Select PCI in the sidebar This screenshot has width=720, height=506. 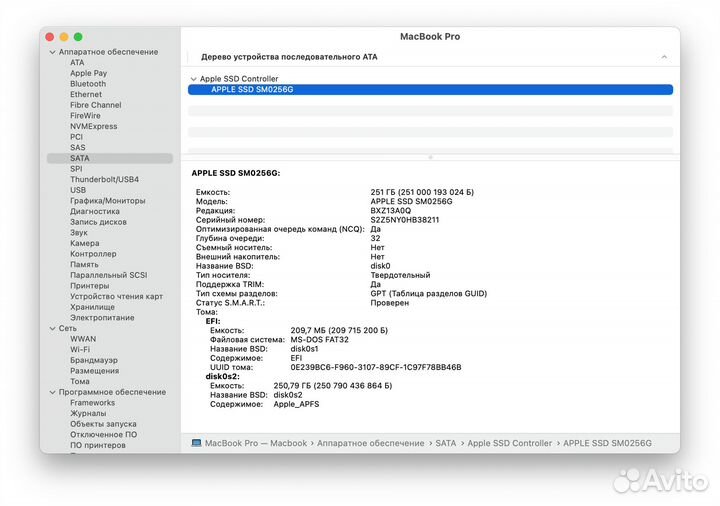pos(76,137)
